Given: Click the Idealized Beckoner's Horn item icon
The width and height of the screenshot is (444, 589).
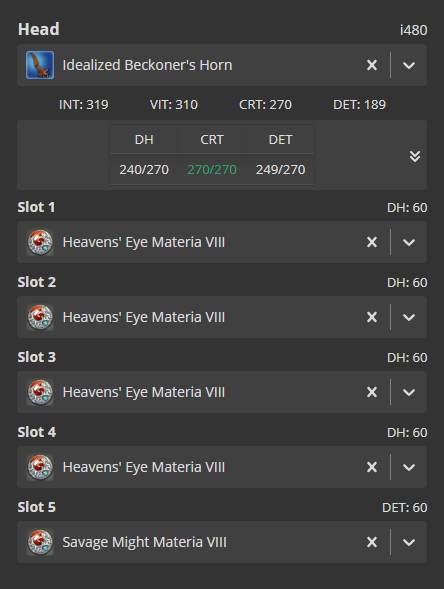Looking at the screenshot, I should [40, 65].
